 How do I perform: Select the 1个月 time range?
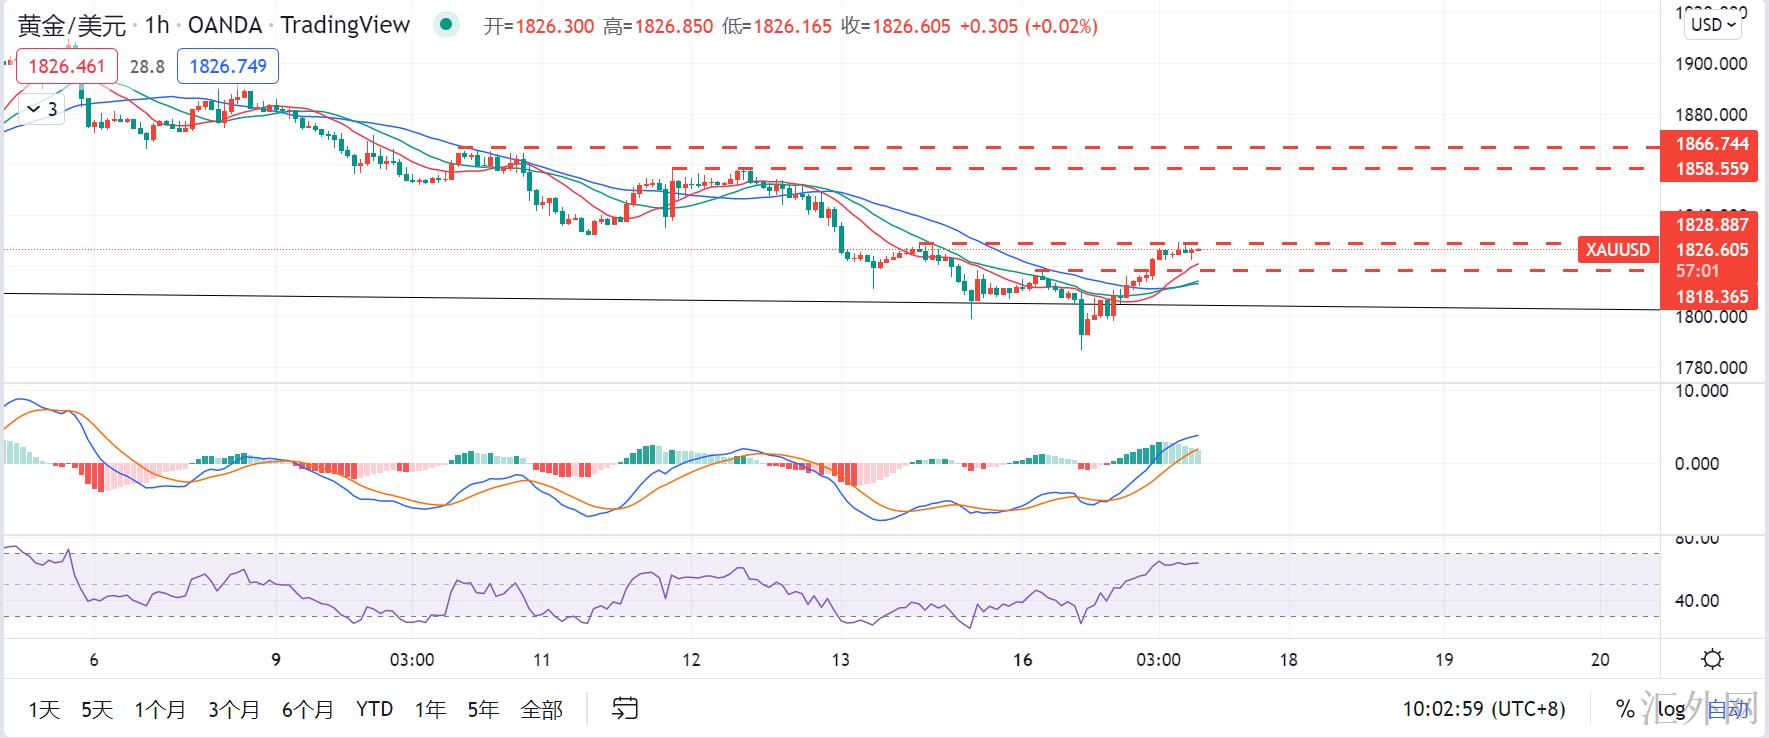tap(160, 709)
